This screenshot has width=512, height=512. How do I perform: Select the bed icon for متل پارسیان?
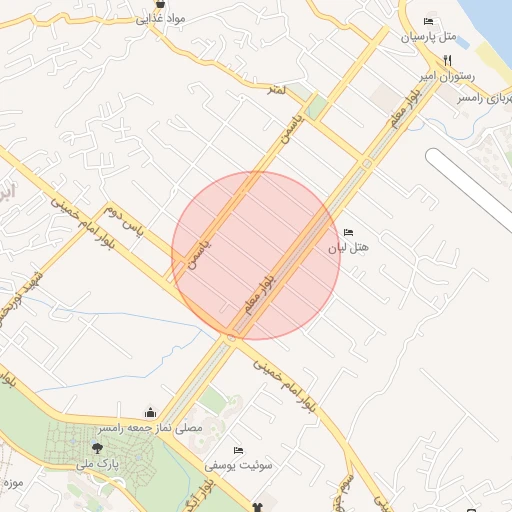pyautogui.click(x=428, y=22)
